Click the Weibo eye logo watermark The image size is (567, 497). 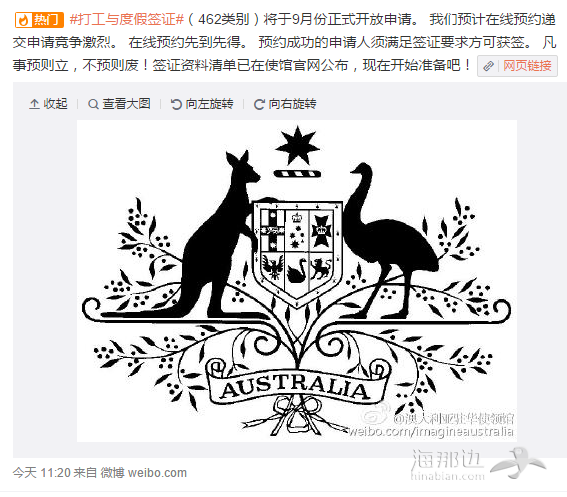point(376,415)
